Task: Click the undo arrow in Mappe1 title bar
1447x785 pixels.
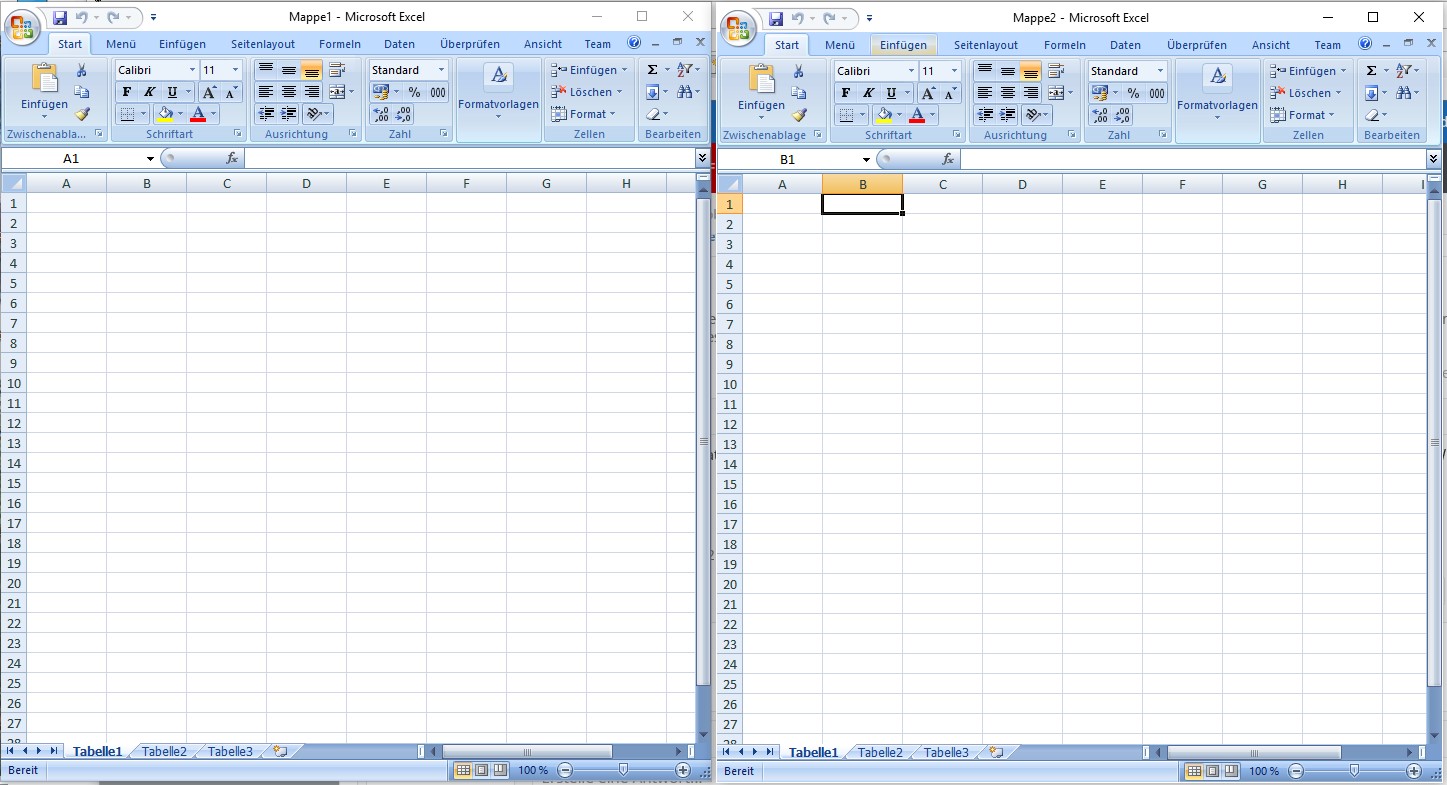Action: pos(82,17)
